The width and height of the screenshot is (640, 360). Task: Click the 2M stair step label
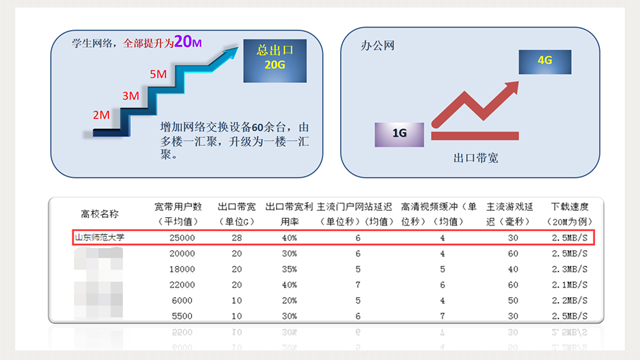pyautogui.click(x=101, y=115)
